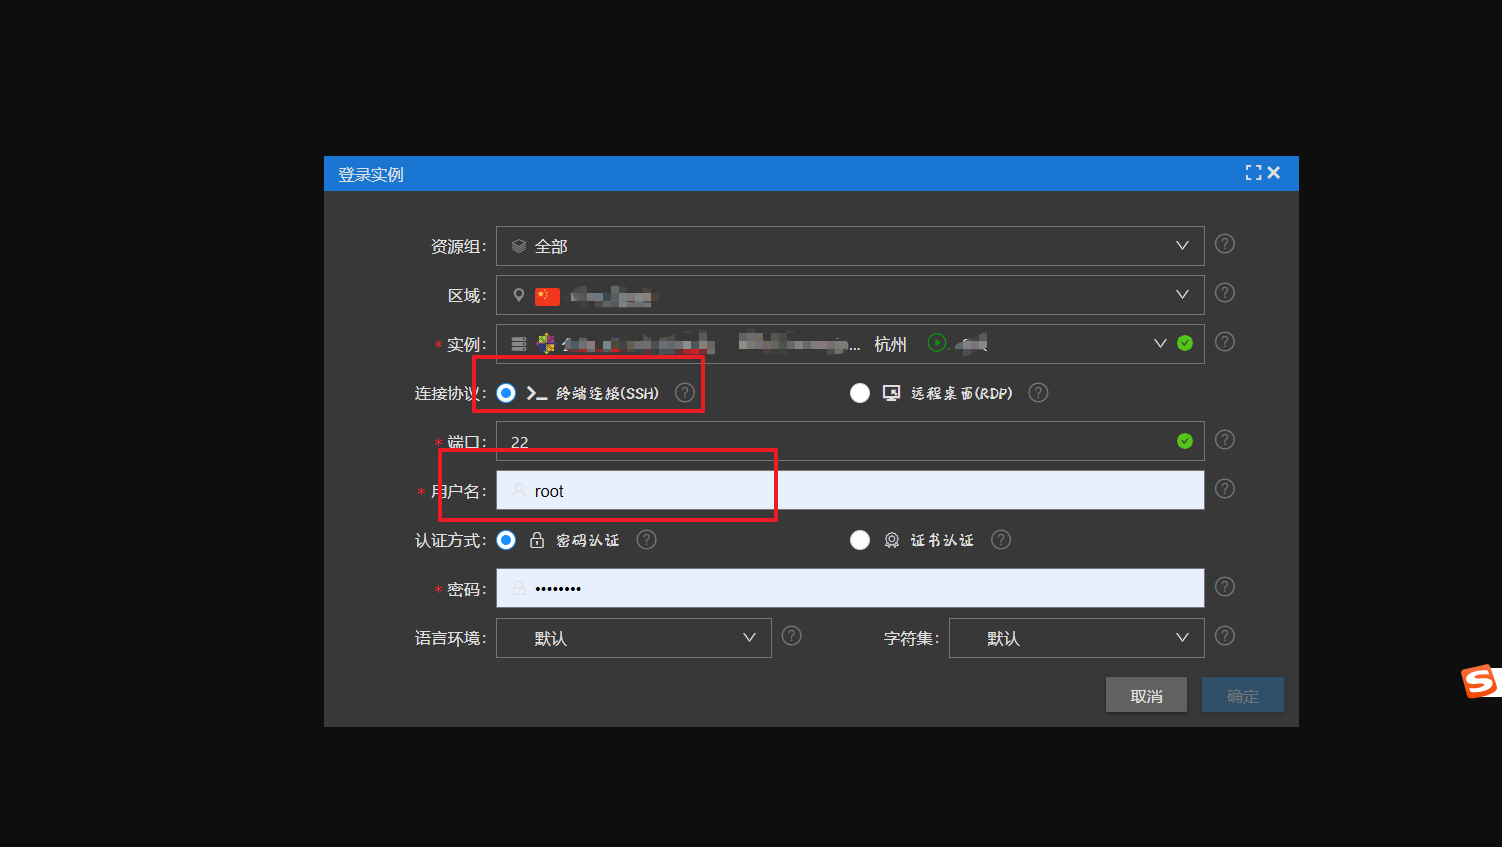Click the green checkmark beside 端口 input
Screen dimensions: 1502x847
pyautogui.click(x=1185, y=440)
